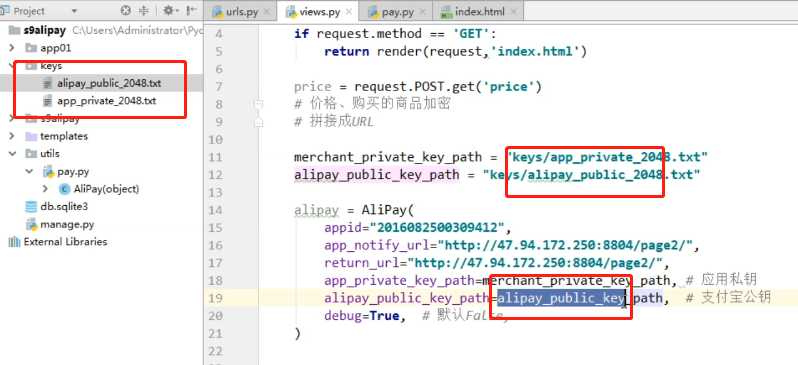Click 'keys/alipay_public_2048.txt' string
Screen dimensions: 798x365
tap(592, 175)
